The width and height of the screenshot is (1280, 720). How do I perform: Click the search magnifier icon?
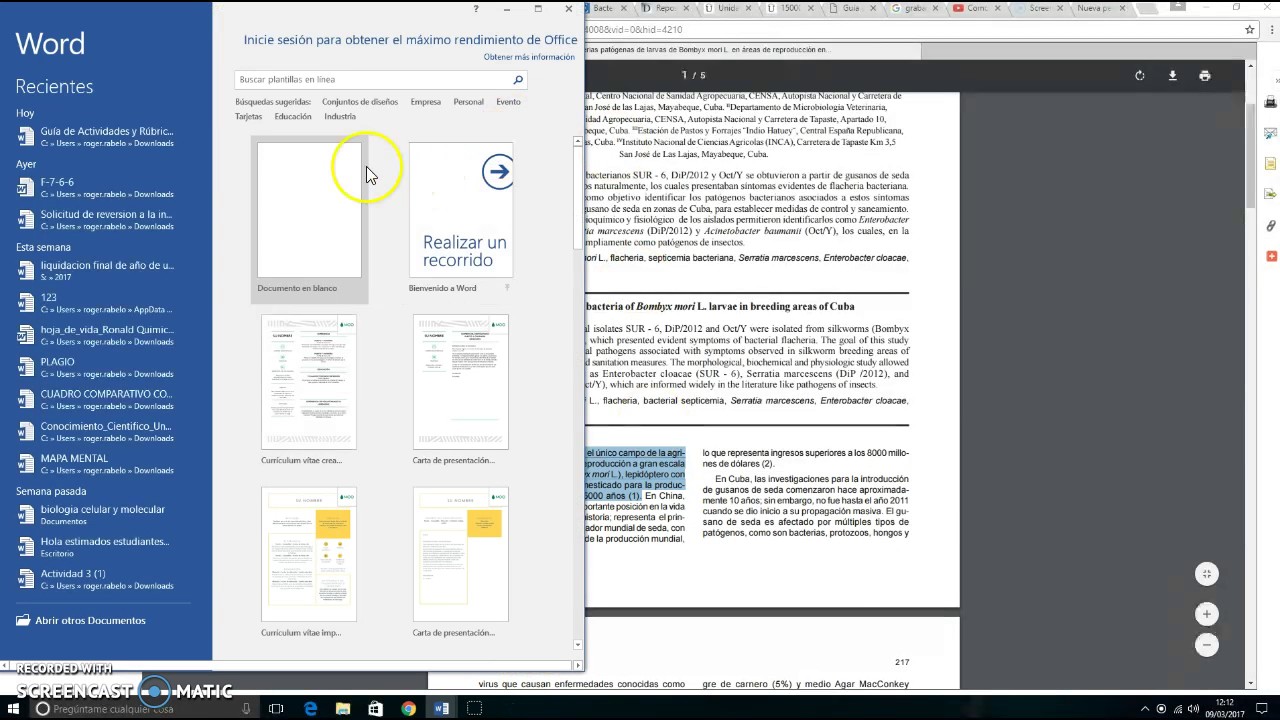pos(518,79)
